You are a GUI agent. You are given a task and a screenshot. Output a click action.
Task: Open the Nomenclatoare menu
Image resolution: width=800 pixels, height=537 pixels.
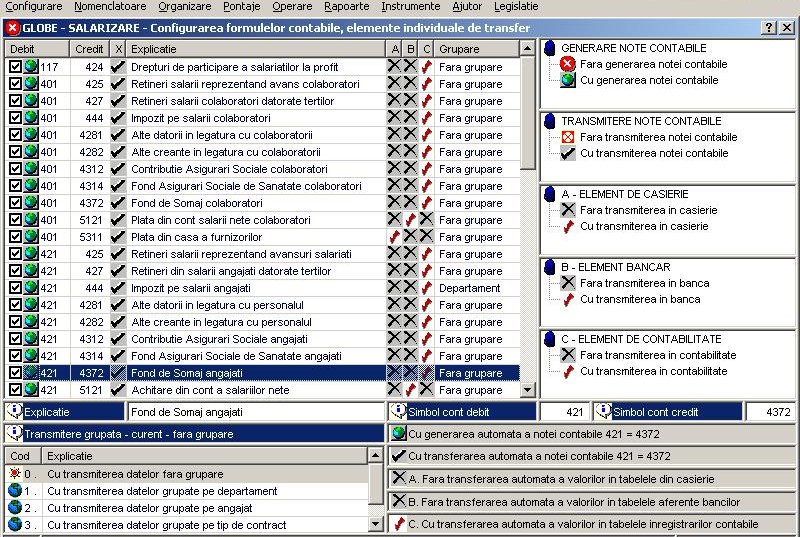pyautogui.click(x=103, y=6)
